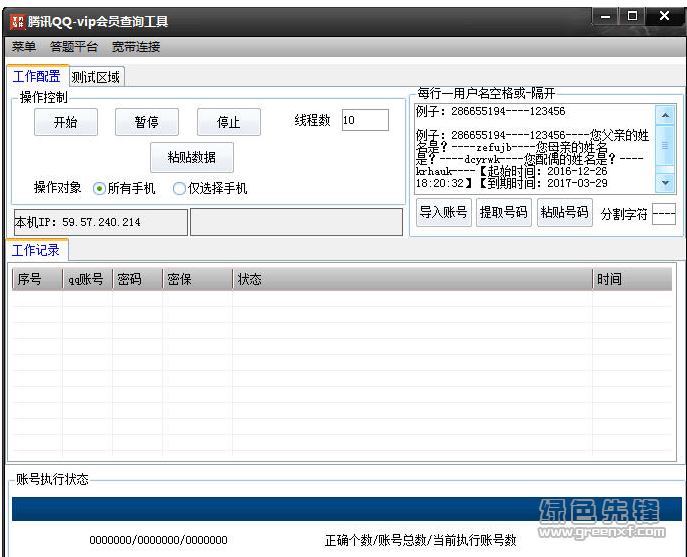The image size is (687, 557).
Task: Click the 线程数 label
Action: click(x=312, y=120)
